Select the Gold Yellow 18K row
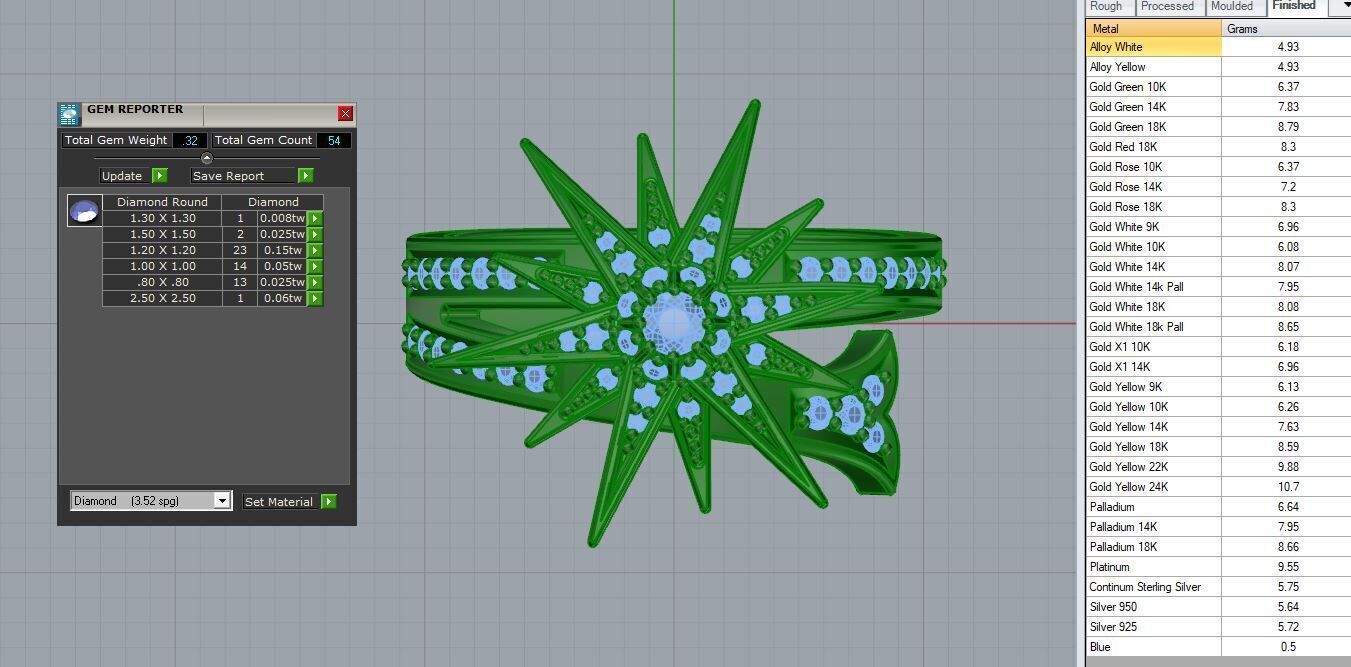This screenshot has width=1351, height=667. (1218, 447)
